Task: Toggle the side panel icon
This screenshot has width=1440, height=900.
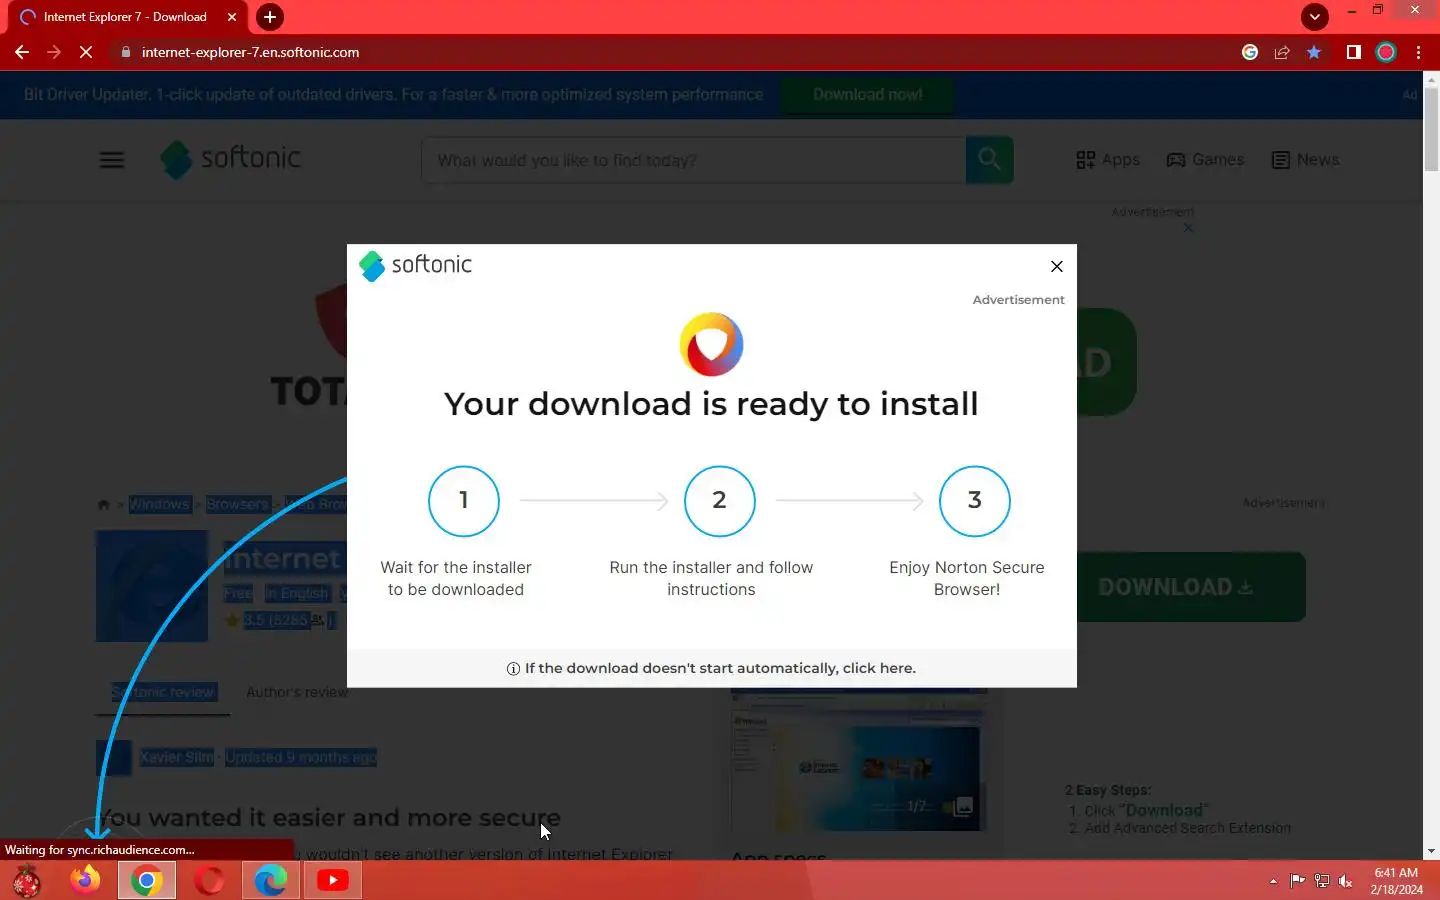Action: point(1353,52)
